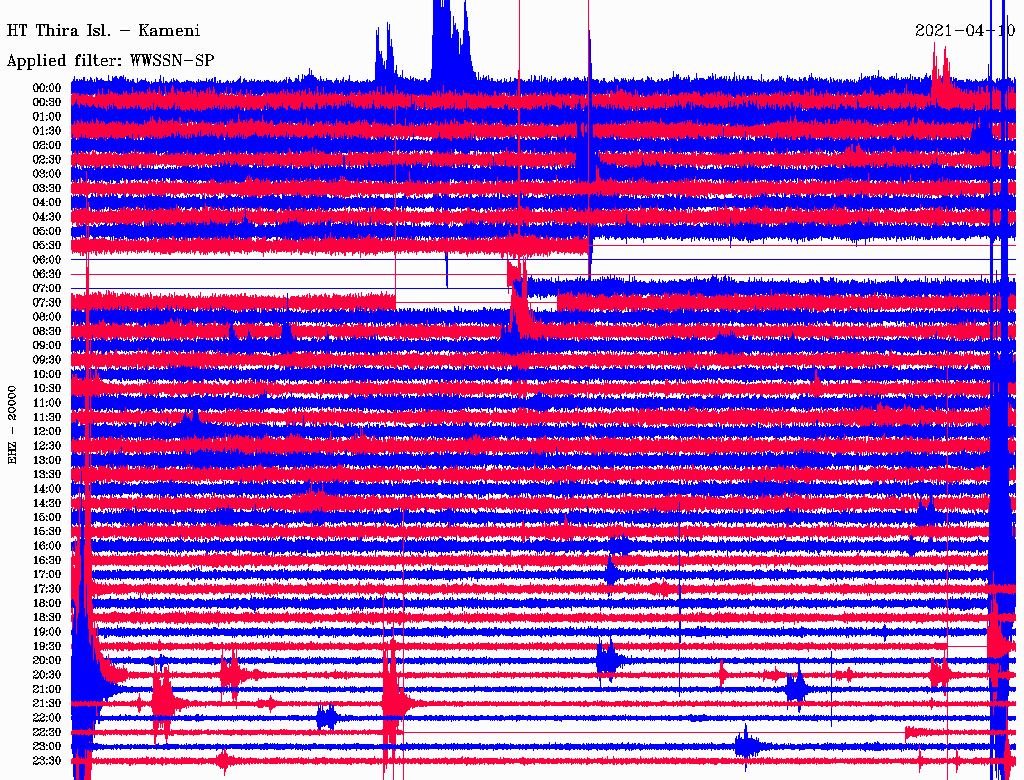
Task: Click the '15:00' time label
Action: [47, 517]
